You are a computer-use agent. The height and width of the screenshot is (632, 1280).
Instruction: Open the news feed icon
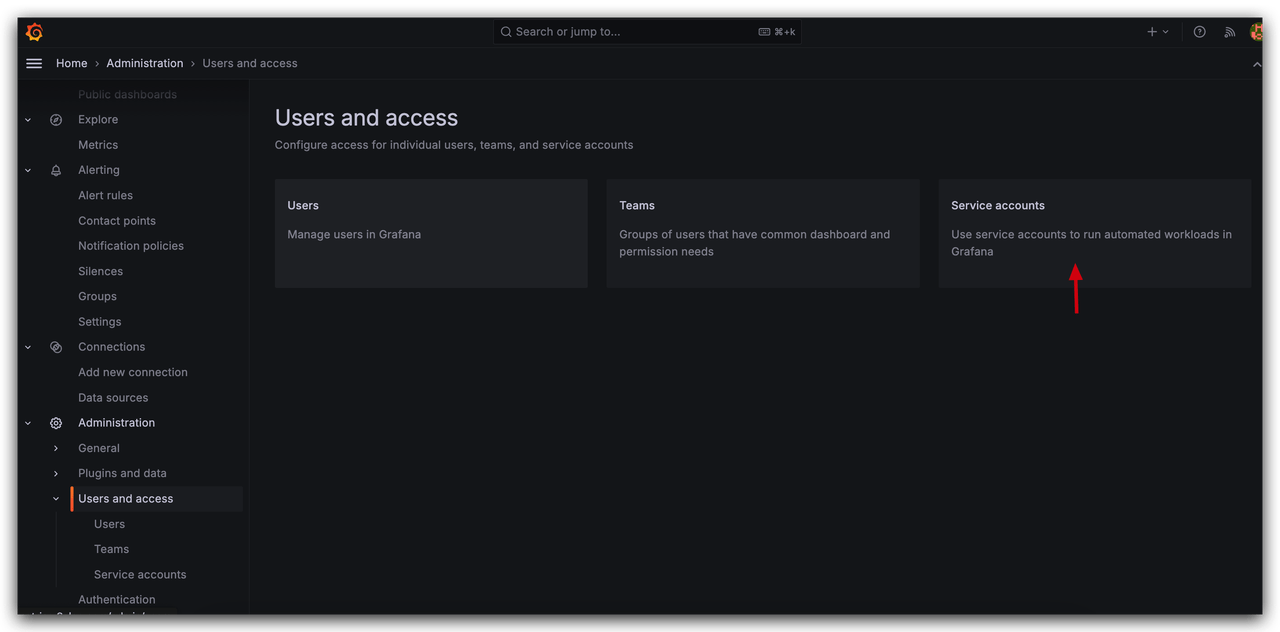[1229, 32]
